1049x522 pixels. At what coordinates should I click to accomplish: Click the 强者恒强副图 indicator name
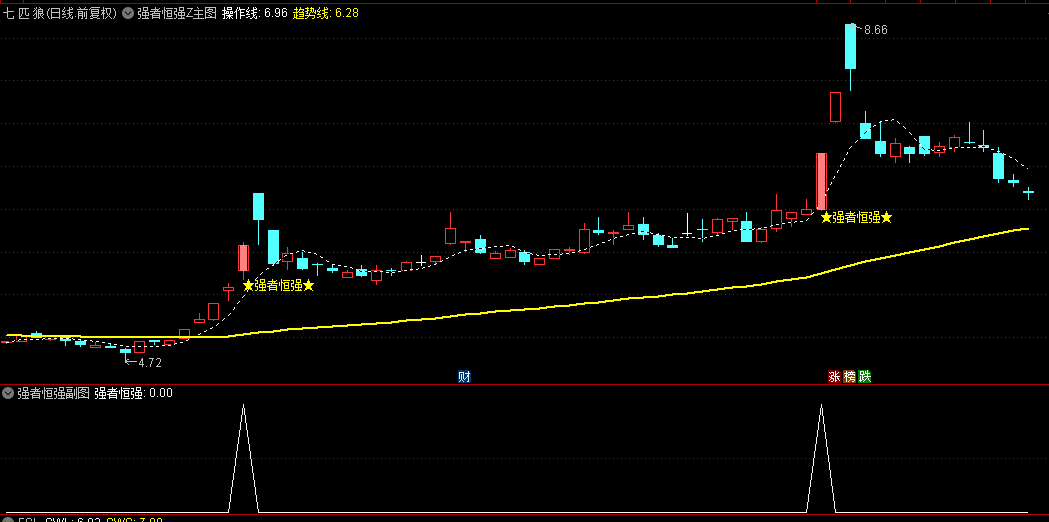click(54, 393)
